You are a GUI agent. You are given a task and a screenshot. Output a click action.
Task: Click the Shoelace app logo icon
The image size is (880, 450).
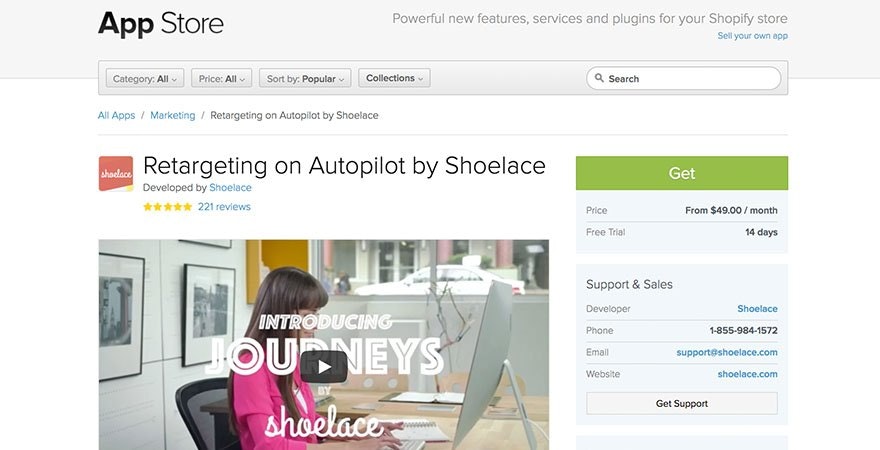[x=116, y=174]
